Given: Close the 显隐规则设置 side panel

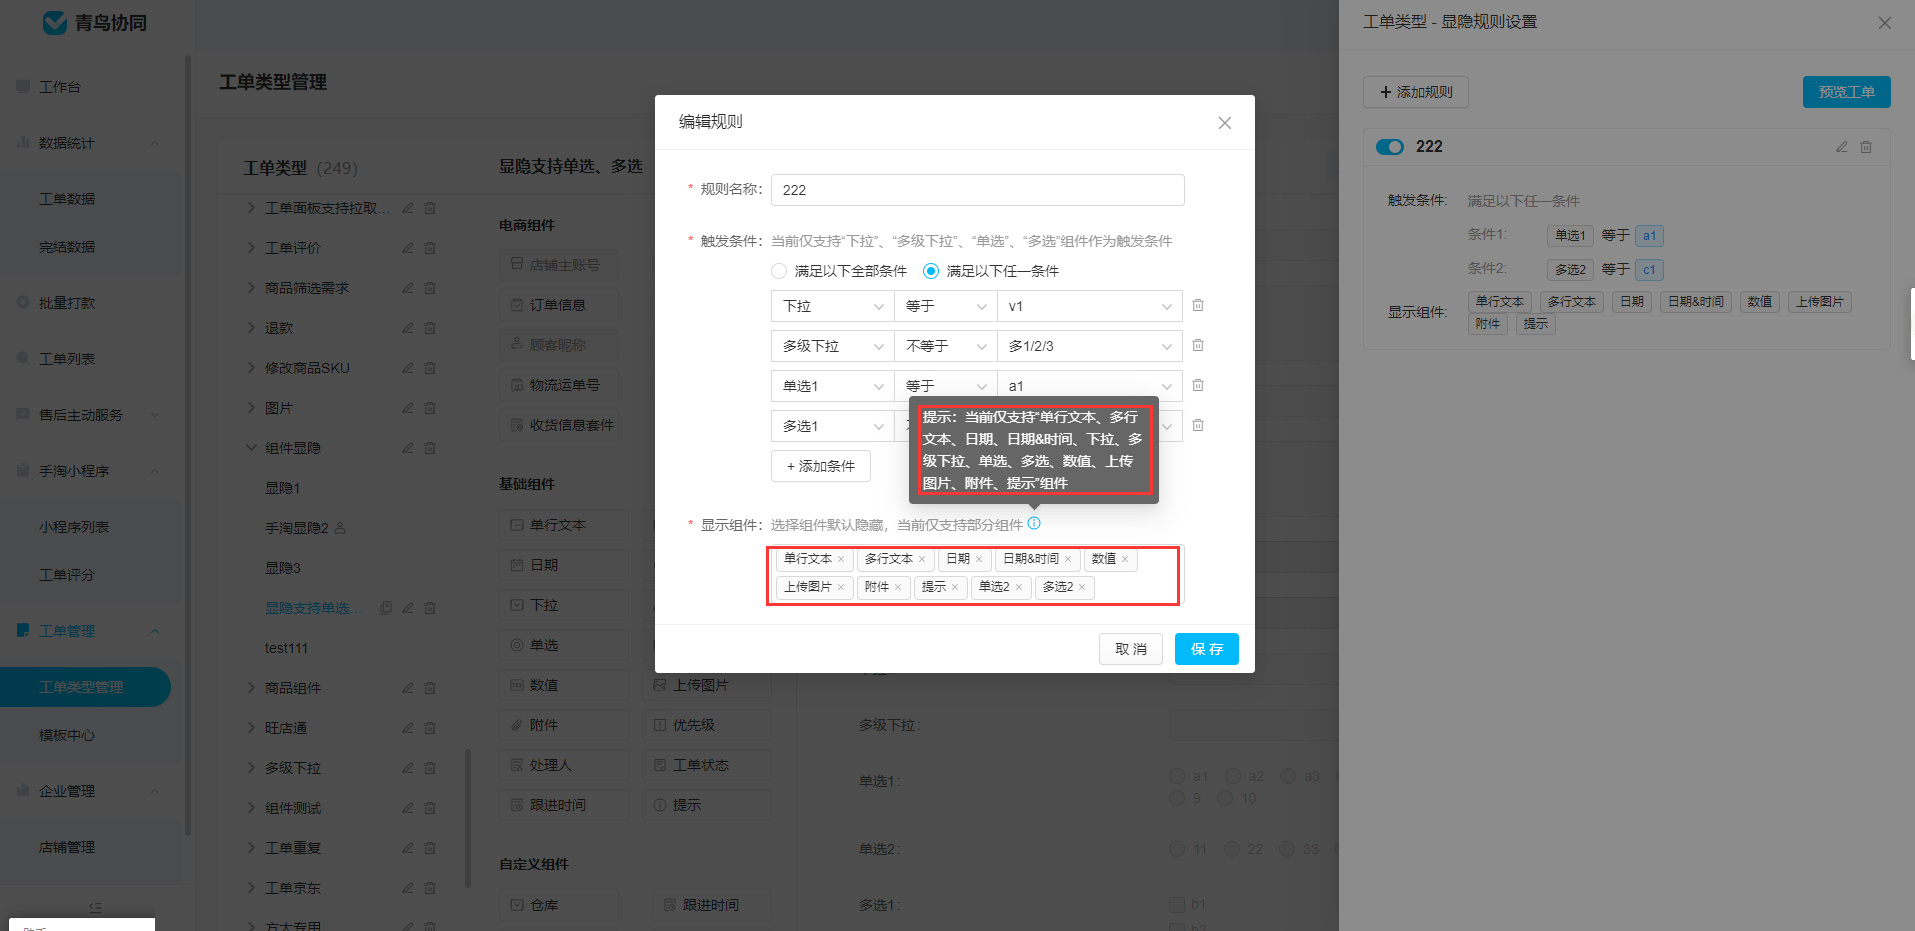Looking at the screenshot, I should pos(1885,22).
